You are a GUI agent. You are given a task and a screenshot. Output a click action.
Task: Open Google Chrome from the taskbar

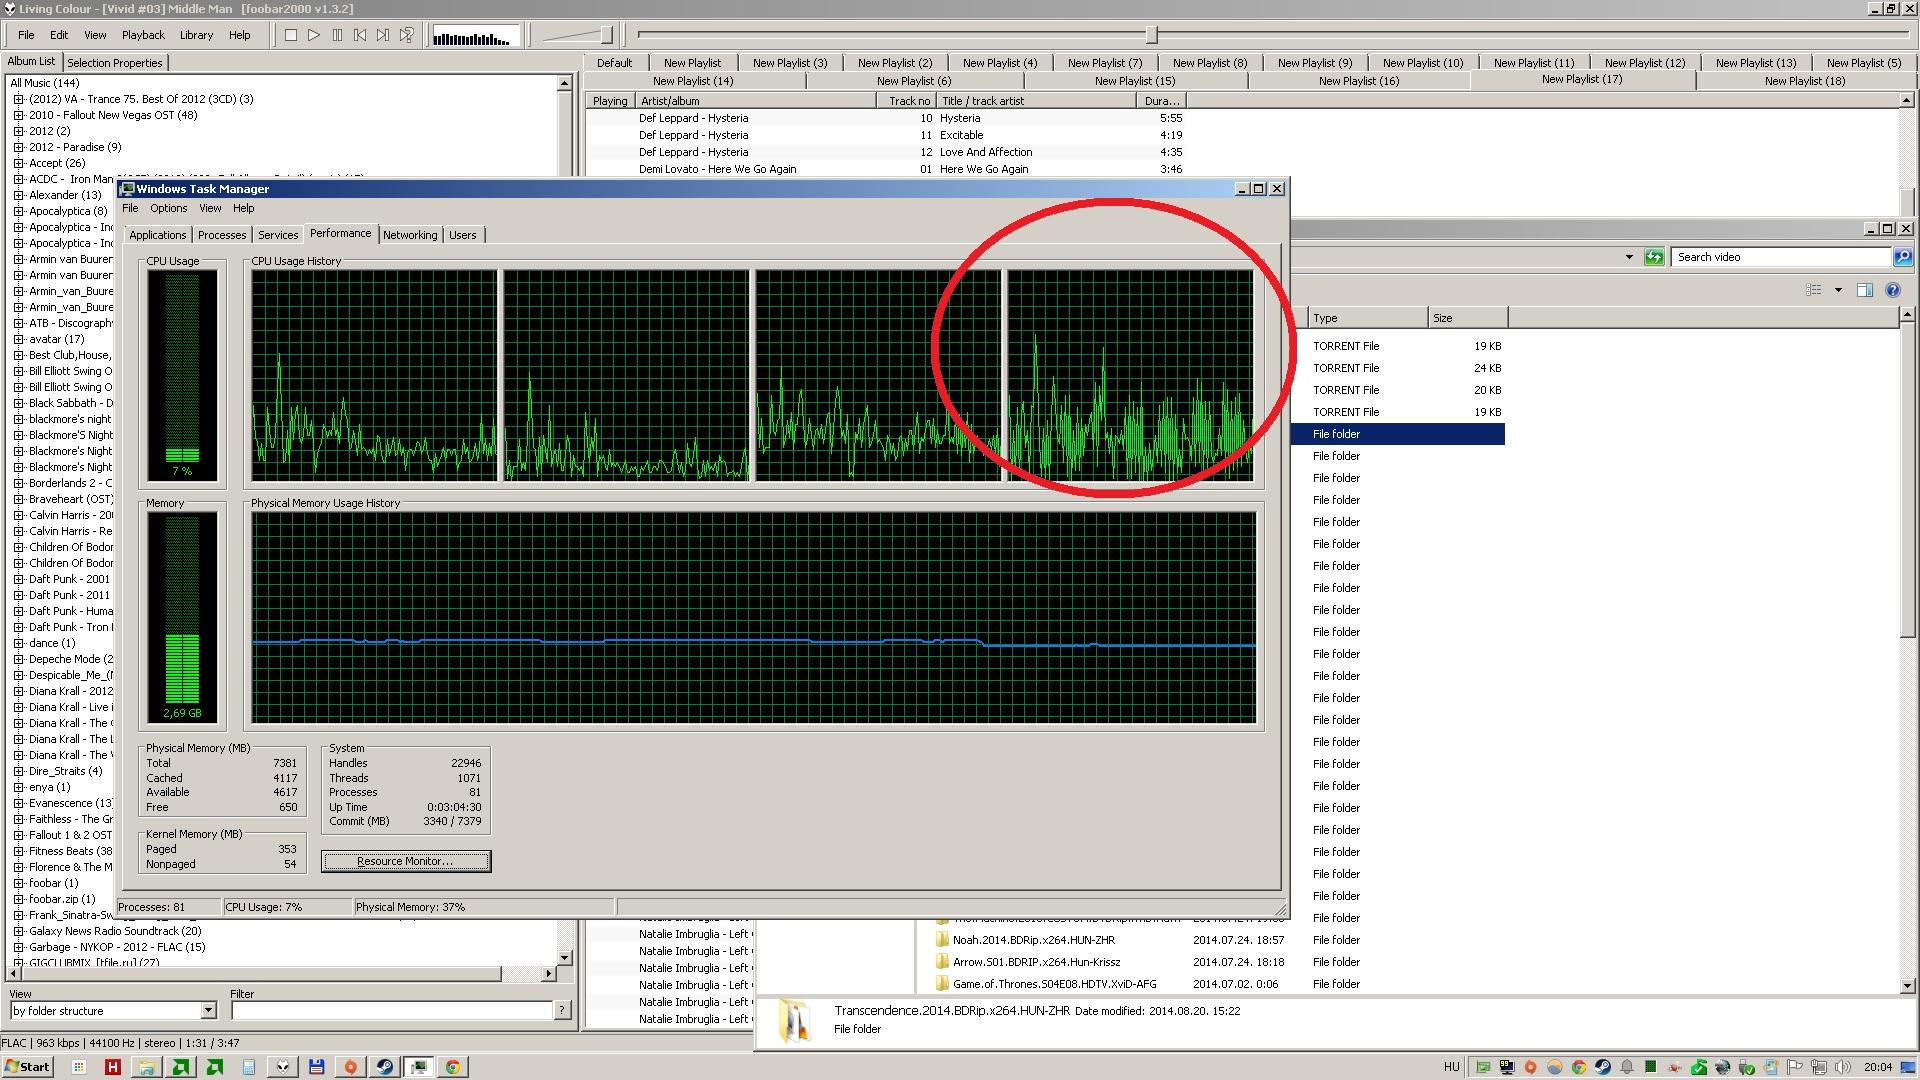(452, 1067)
